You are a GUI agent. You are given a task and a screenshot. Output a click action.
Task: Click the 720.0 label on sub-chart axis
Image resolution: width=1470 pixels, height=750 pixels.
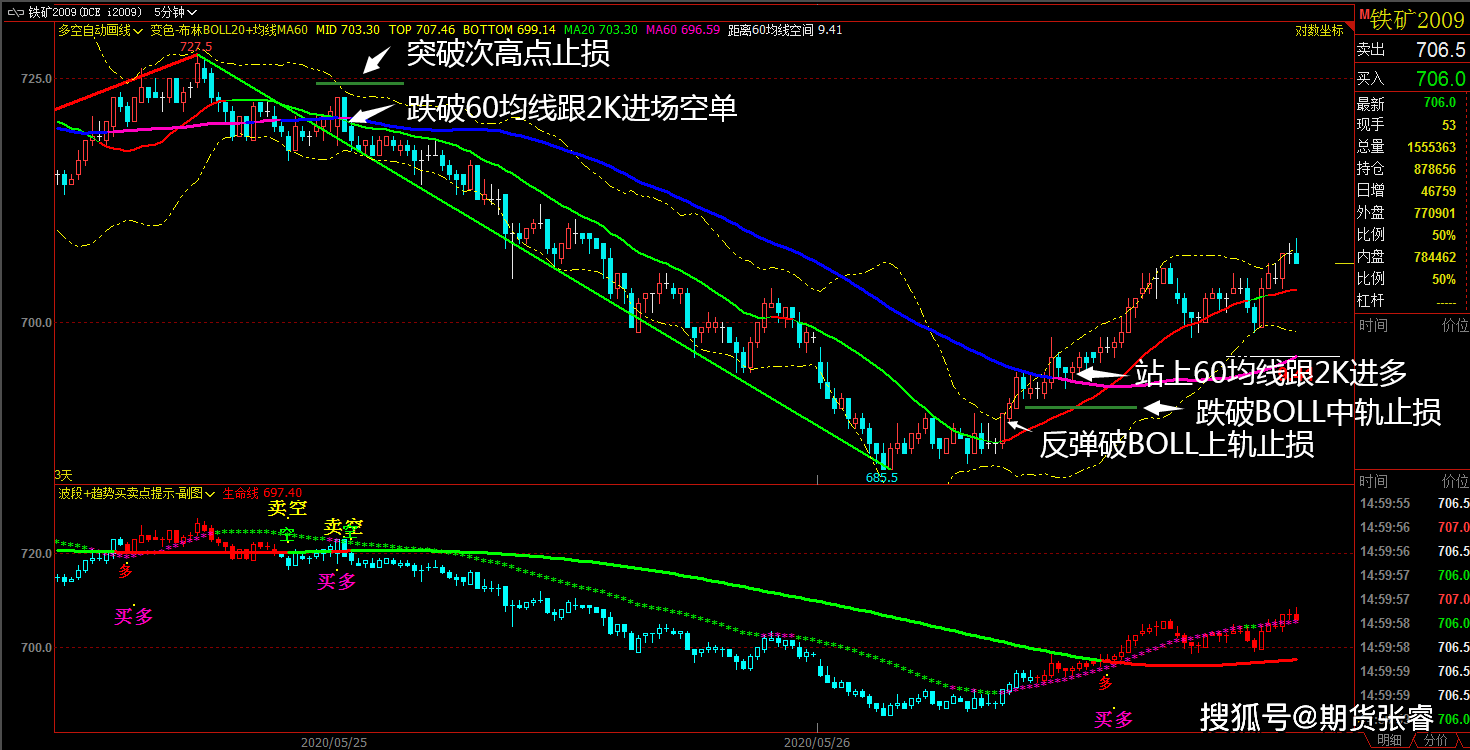click(x=37, y=553)
